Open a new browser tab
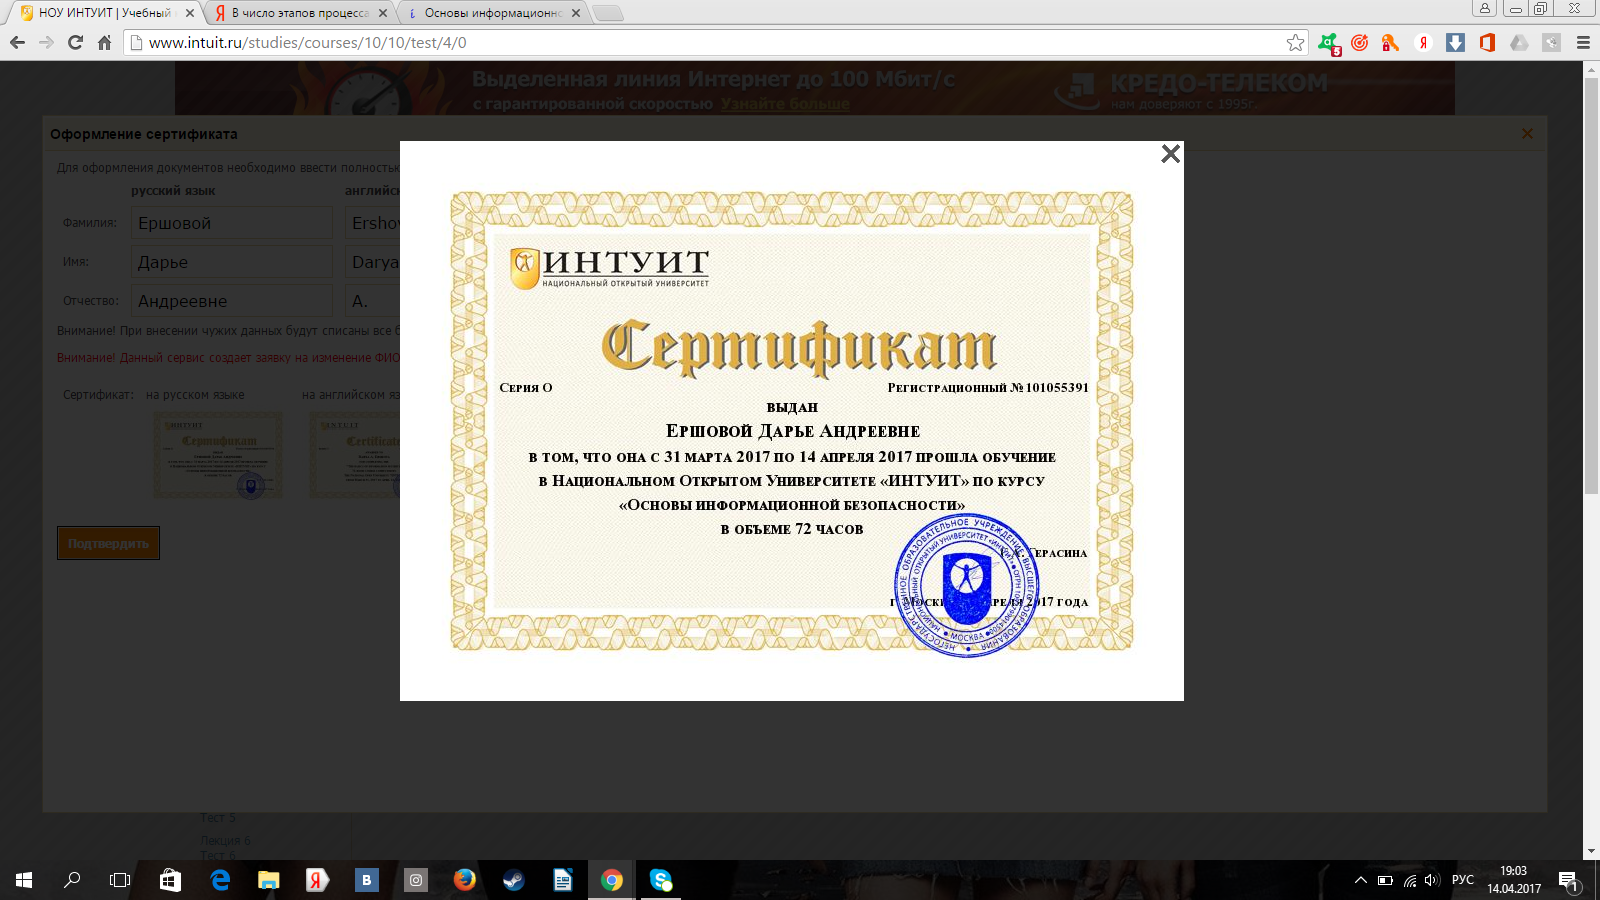Image resolution: width=1600 pixels, height=900 pixels. click(607, 13)
